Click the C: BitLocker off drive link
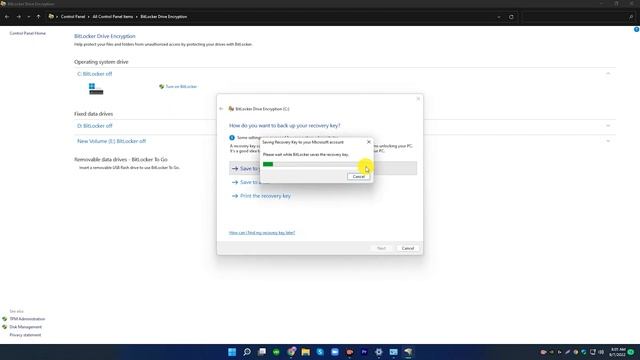 [94, 74]
